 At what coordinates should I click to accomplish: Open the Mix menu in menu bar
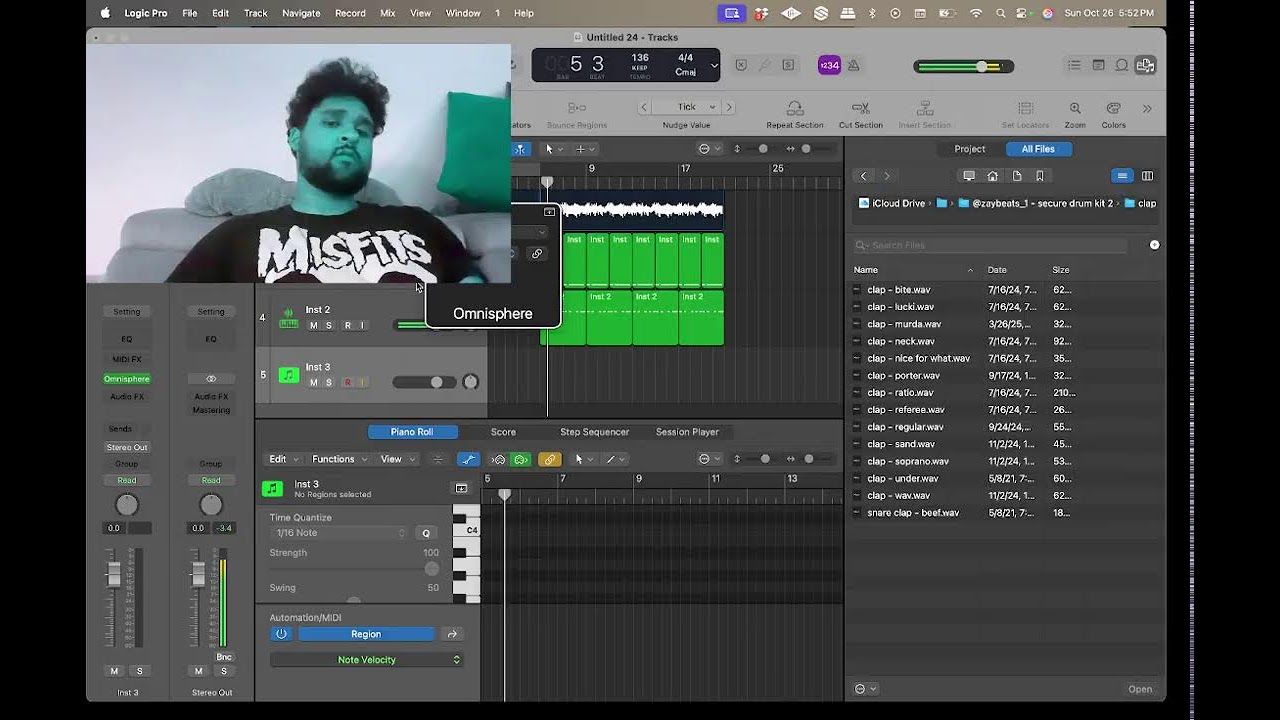[x=388, y=13]
